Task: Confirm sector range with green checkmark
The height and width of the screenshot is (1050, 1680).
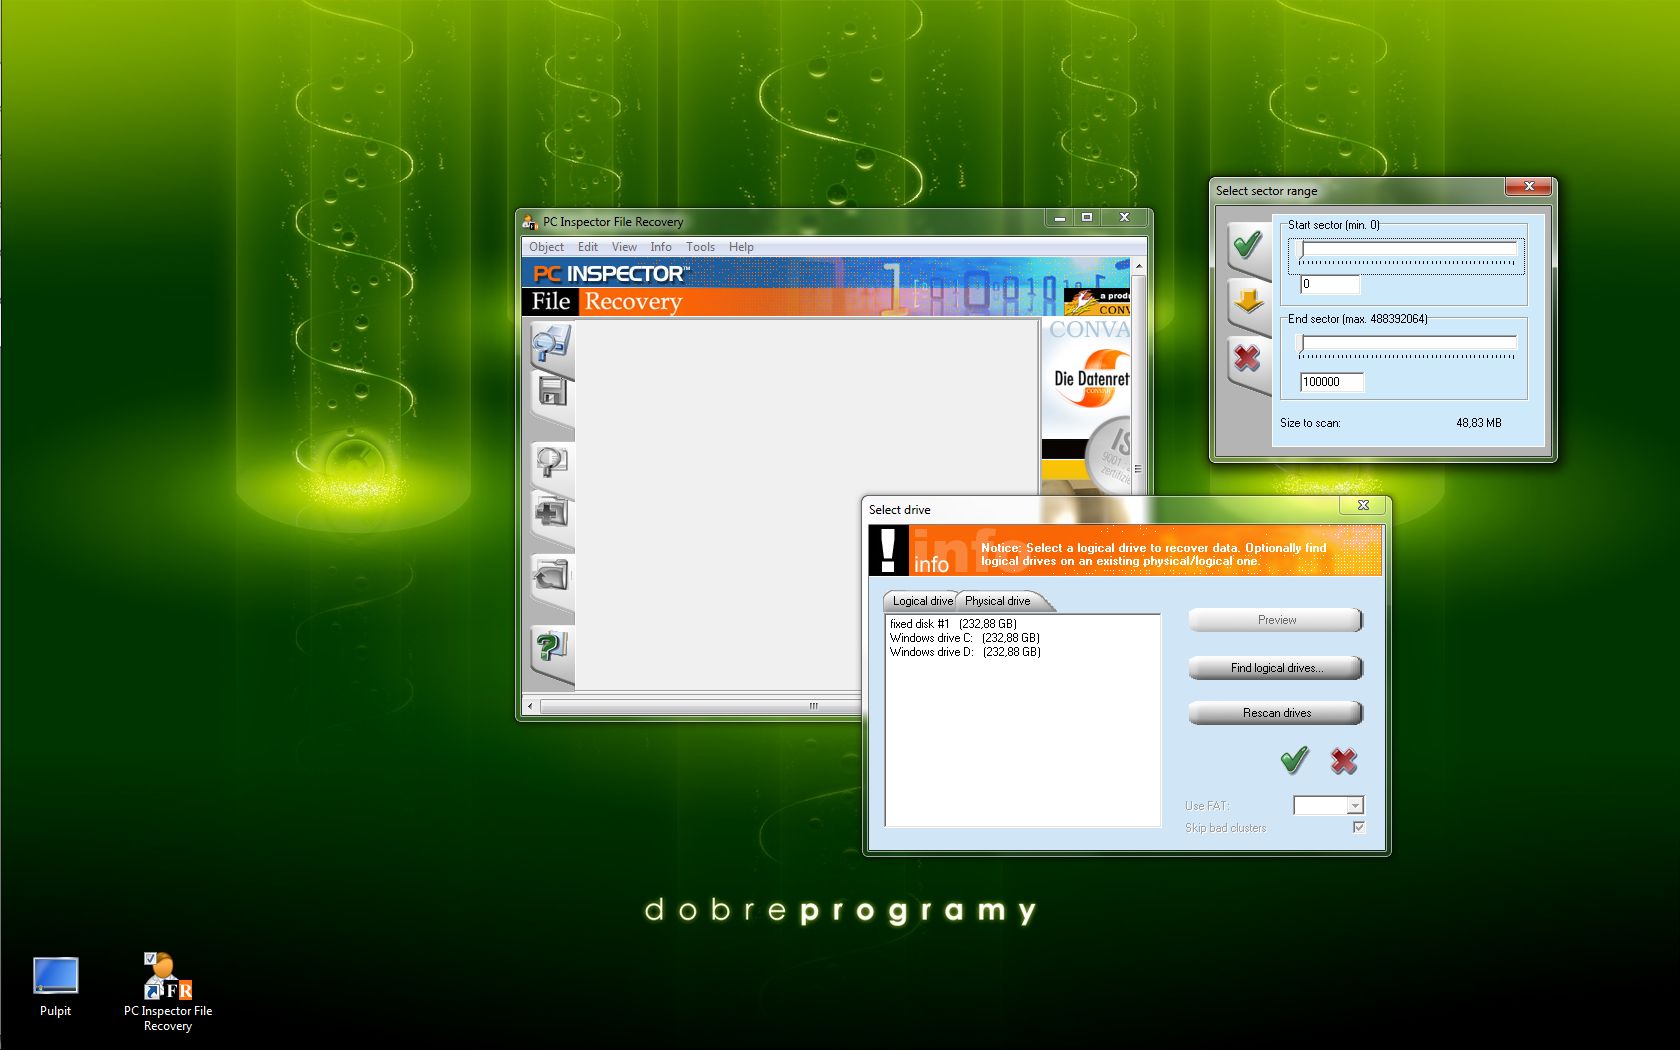Action: click(x=1247, y=245)
